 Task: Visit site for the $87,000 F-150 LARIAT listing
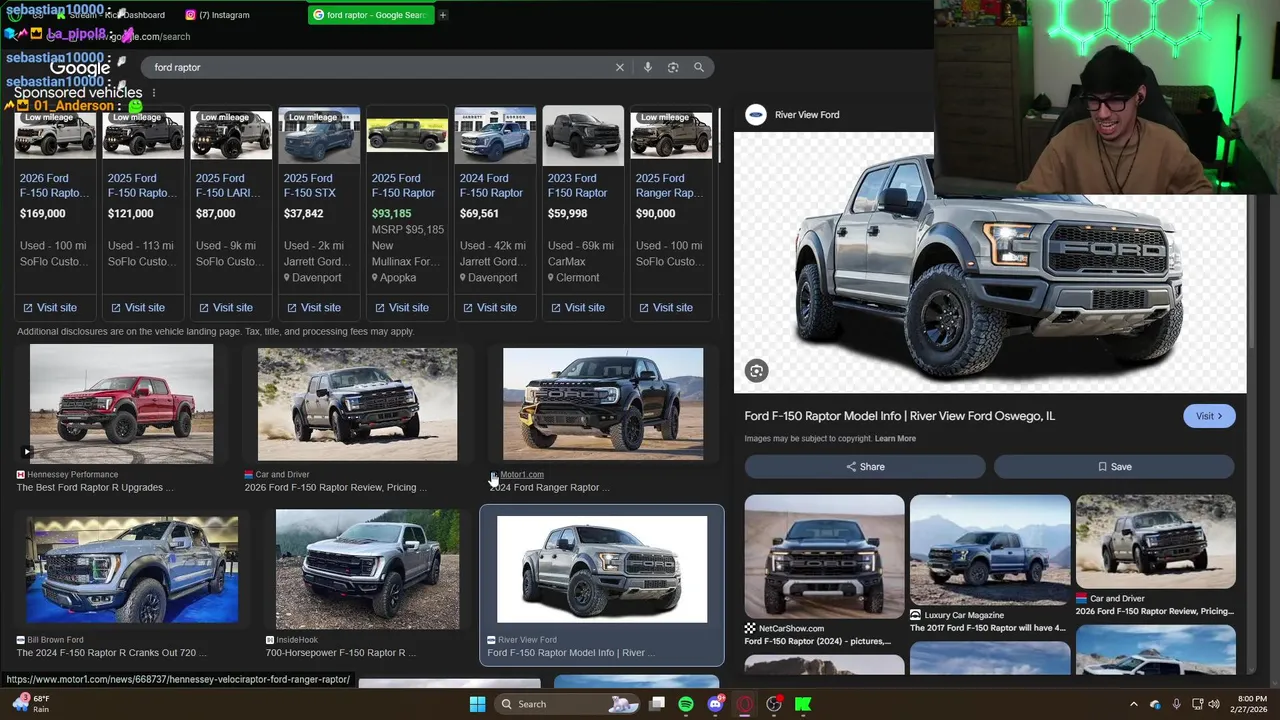pyautogui.click(x=226, y=307)
